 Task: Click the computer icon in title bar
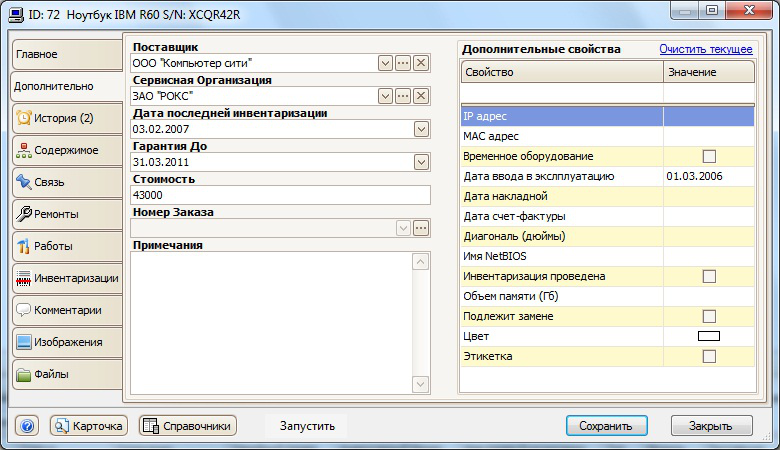click(16, 15)
